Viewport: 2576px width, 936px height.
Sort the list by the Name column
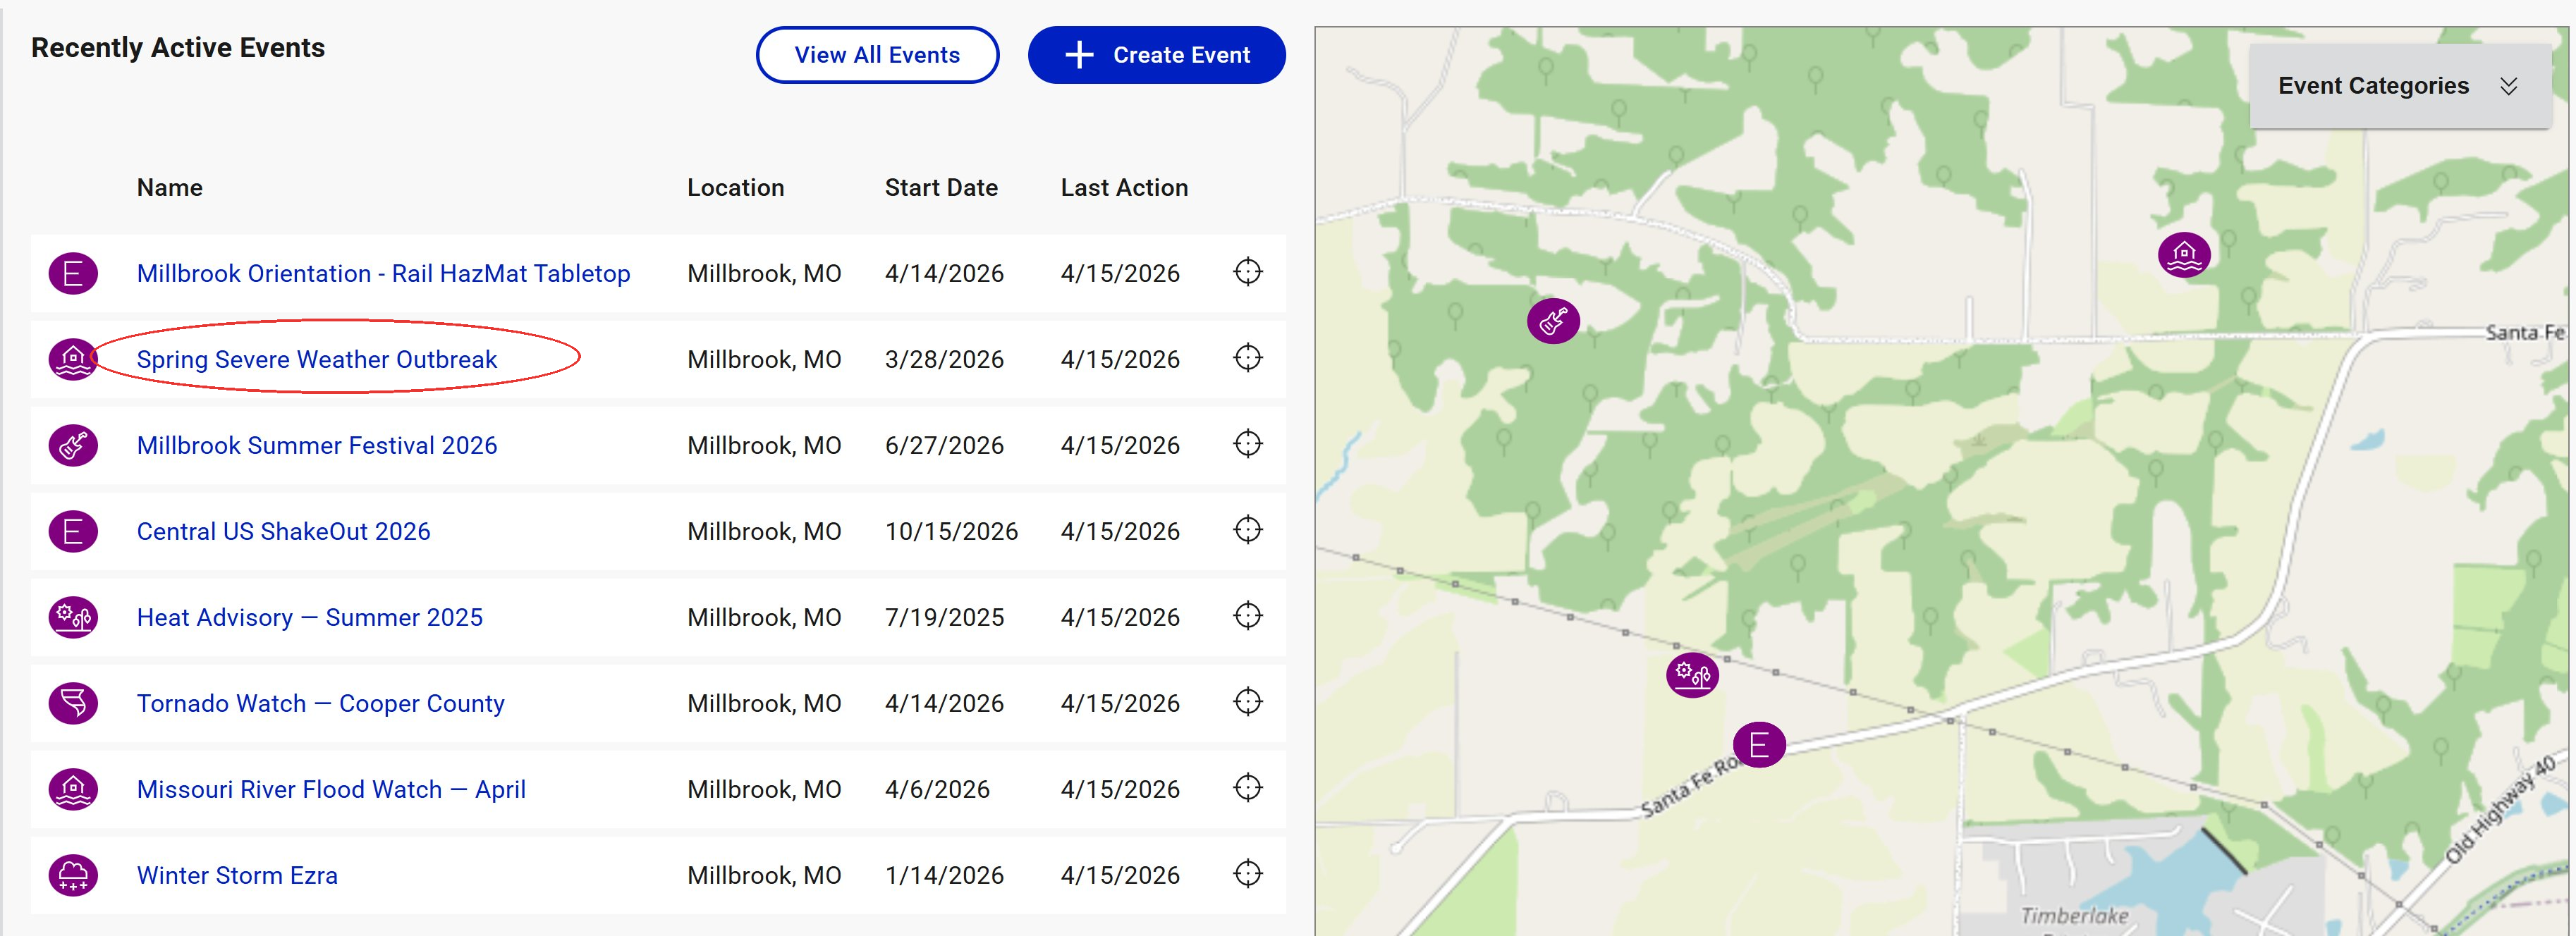pos(169,187)
